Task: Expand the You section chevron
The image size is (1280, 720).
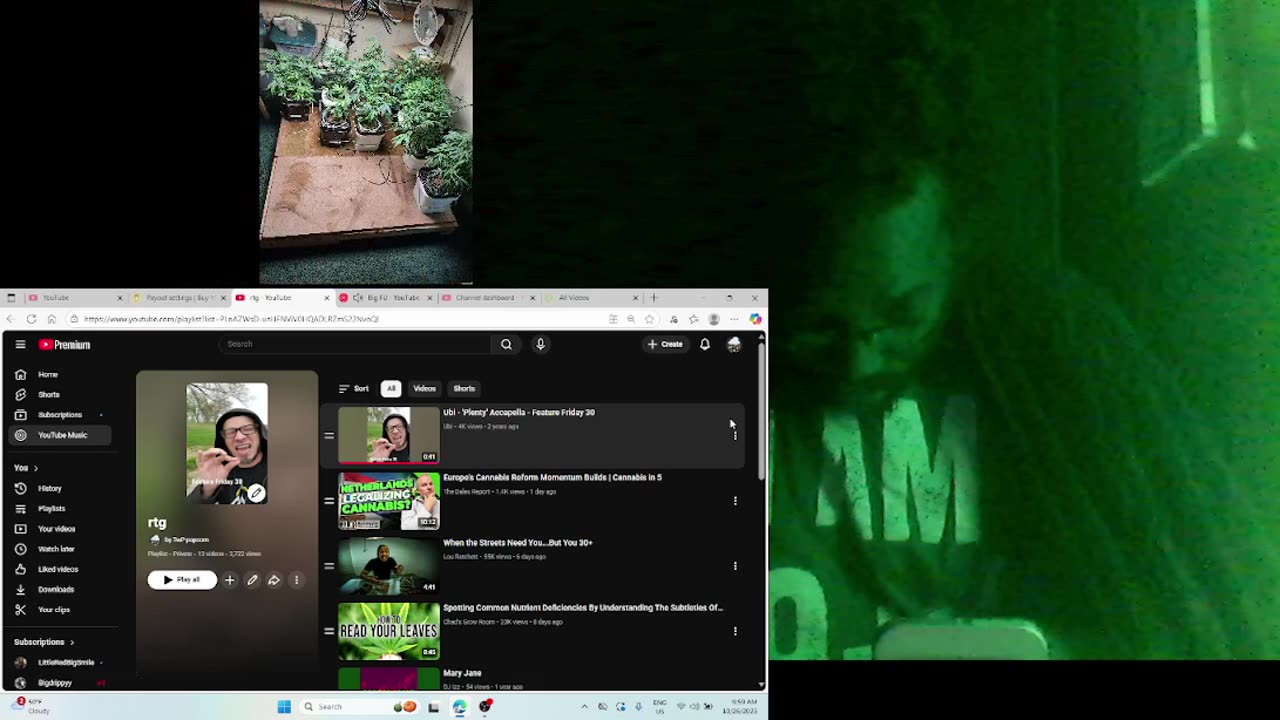Action: tap(36, 468)
